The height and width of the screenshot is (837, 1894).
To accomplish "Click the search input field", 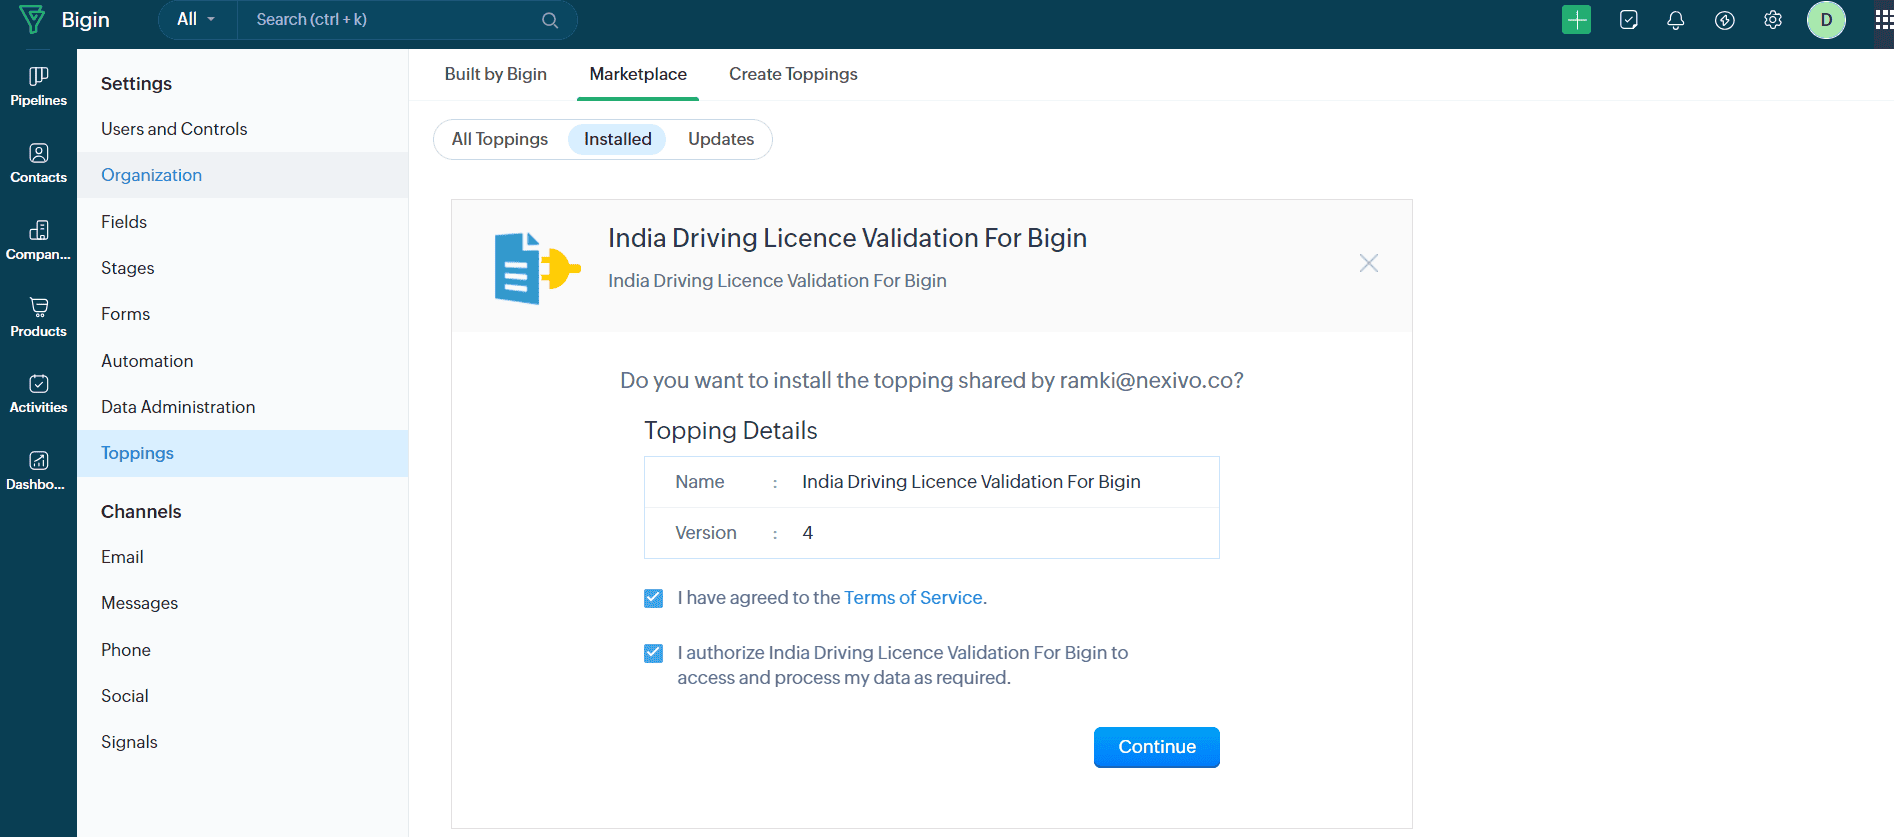I will [395, 19].
